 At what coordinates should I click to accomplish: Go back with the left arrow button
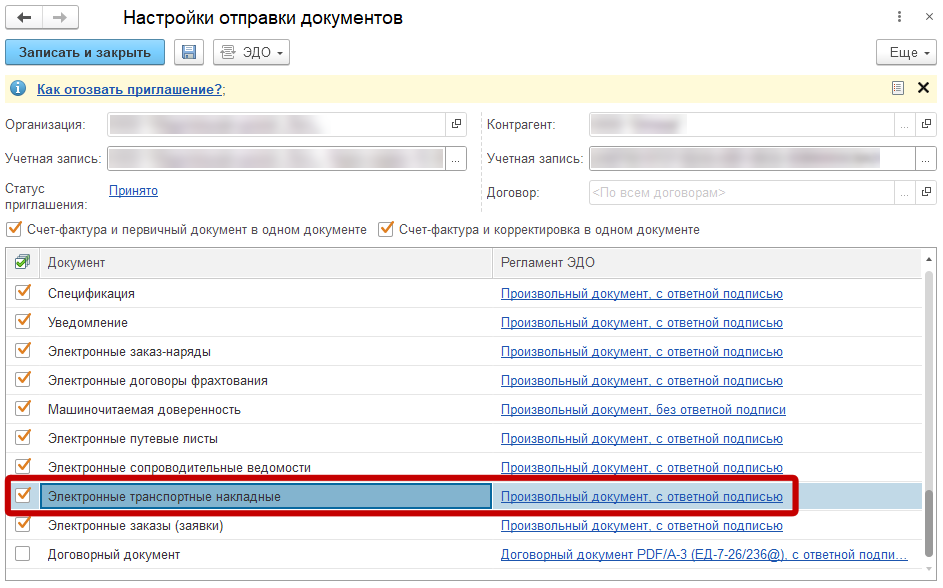coord(24,17)
